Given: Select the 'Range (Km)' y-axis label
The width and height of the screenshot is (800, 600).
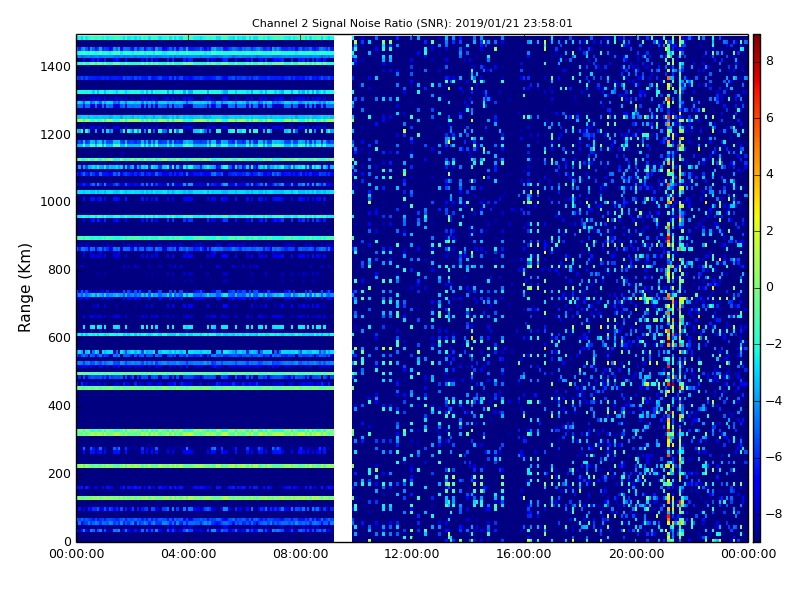Looking at the screenshot, I should [24, 288].
